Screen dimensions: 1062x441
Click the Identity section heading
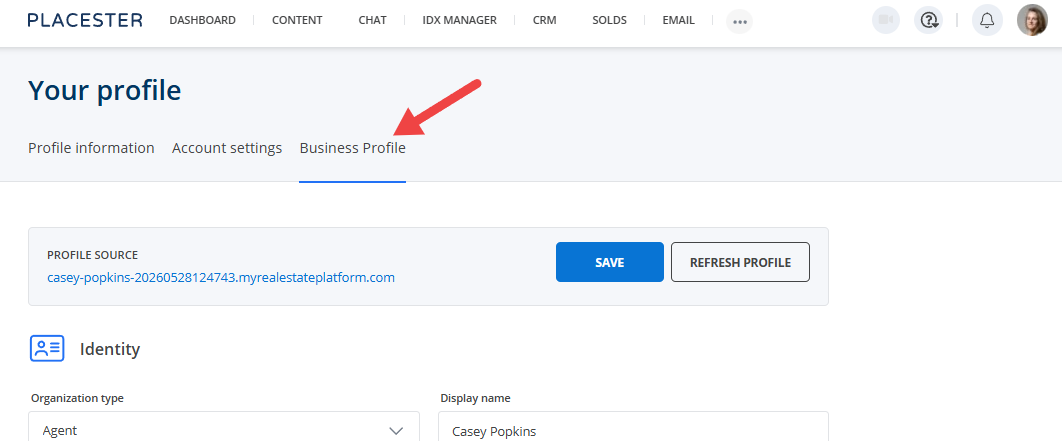[110, 349]
